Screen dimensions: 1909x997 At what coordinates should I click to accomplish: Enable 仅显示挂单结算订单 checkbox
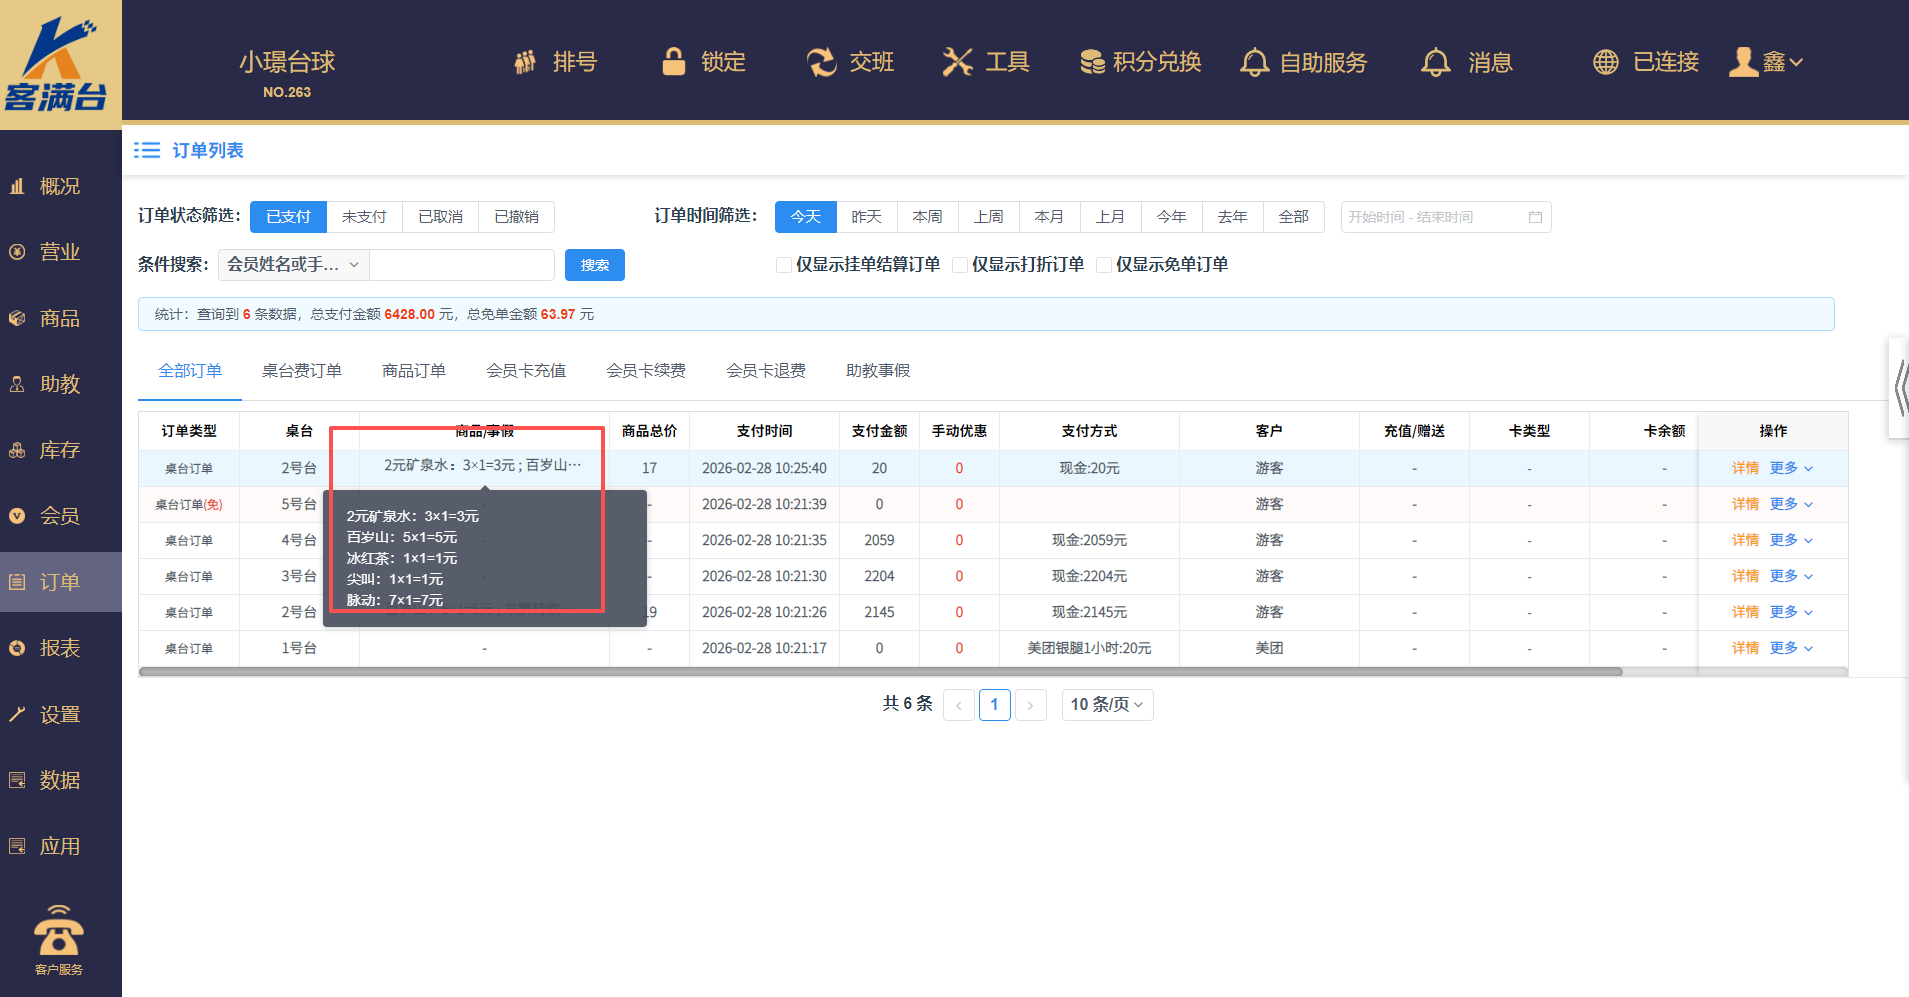pyautogui.click(x=784, y=265)
